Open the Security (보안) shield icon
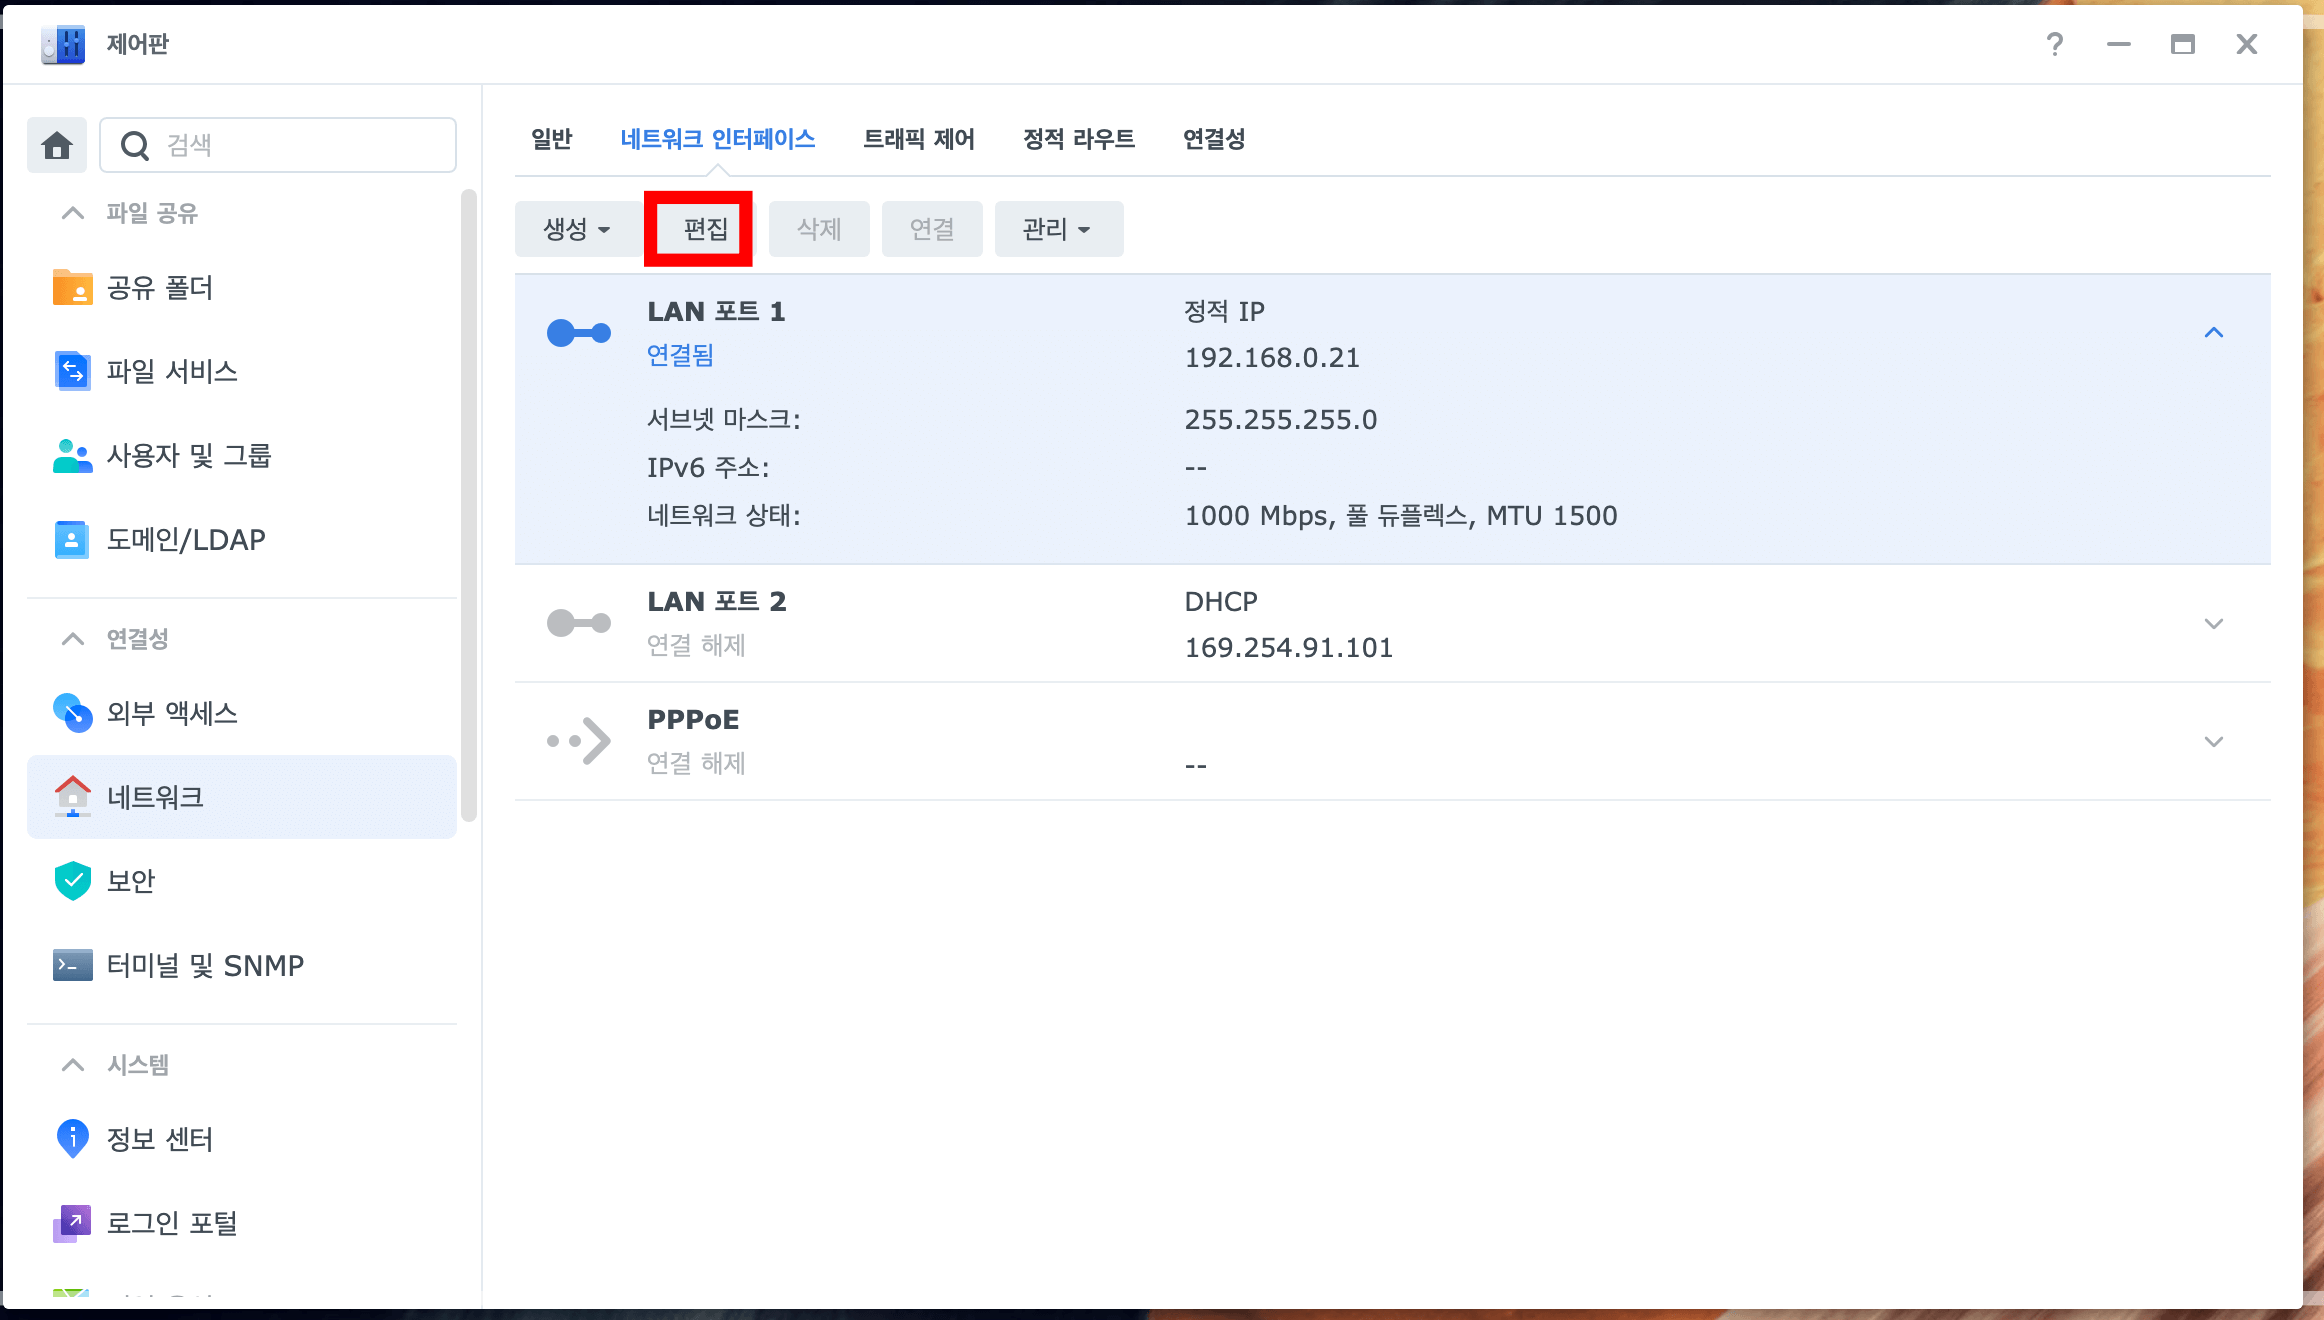Screen dimensions: 2324x1320 click(x=72, y=881)
